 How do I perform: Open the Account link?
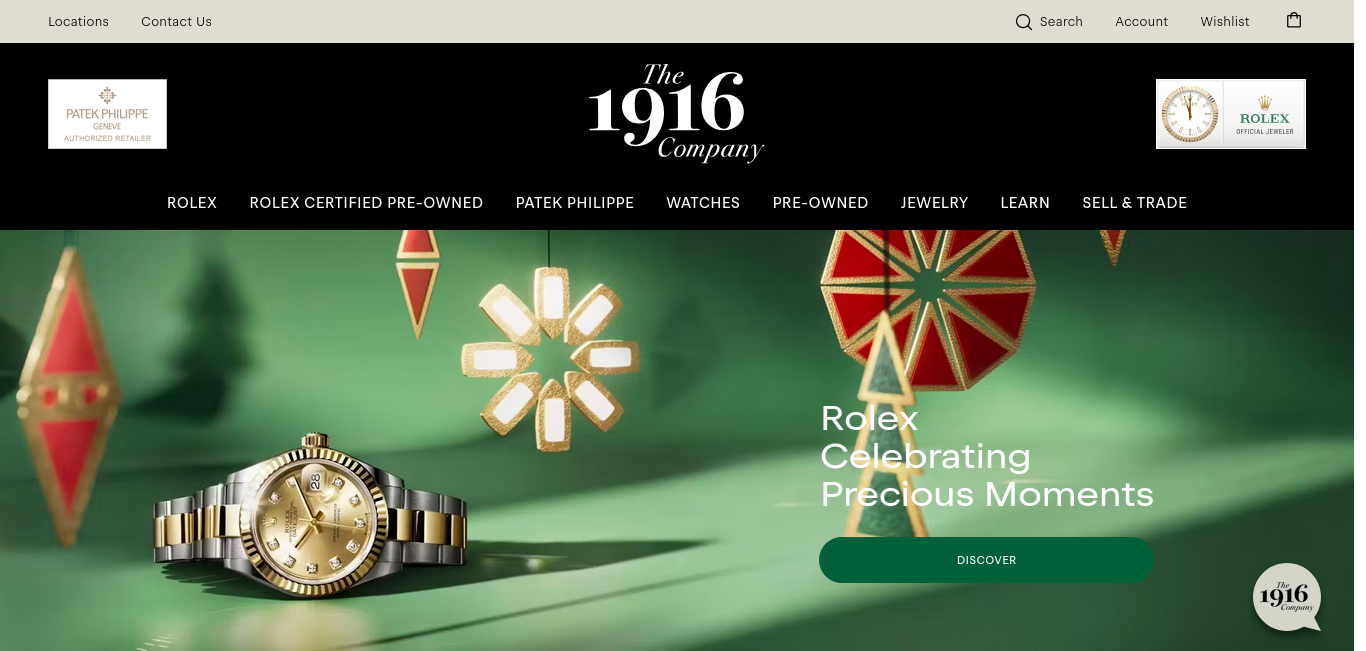(x=1141, y=22)
